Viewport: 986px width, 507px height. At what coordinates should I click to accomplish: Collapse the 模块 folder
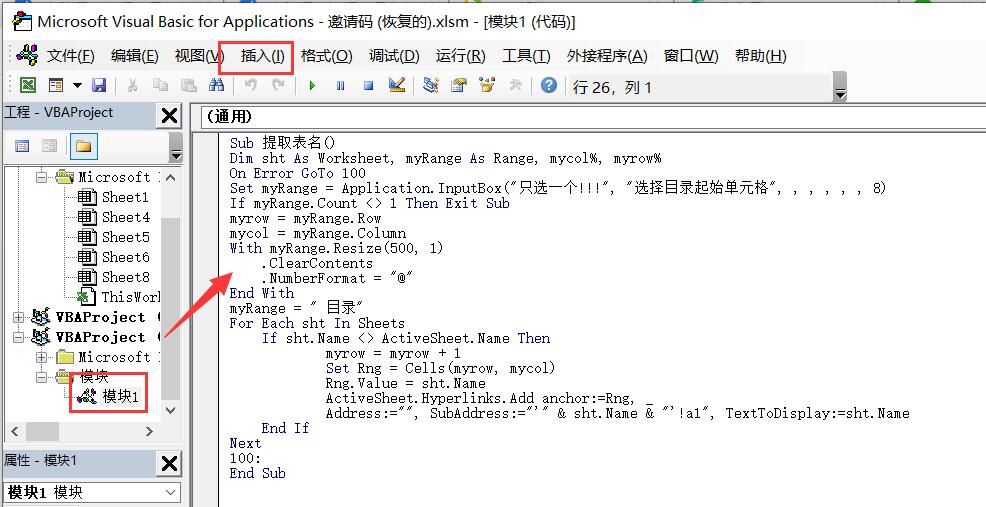pyautogui.click(x=42, y=377)
